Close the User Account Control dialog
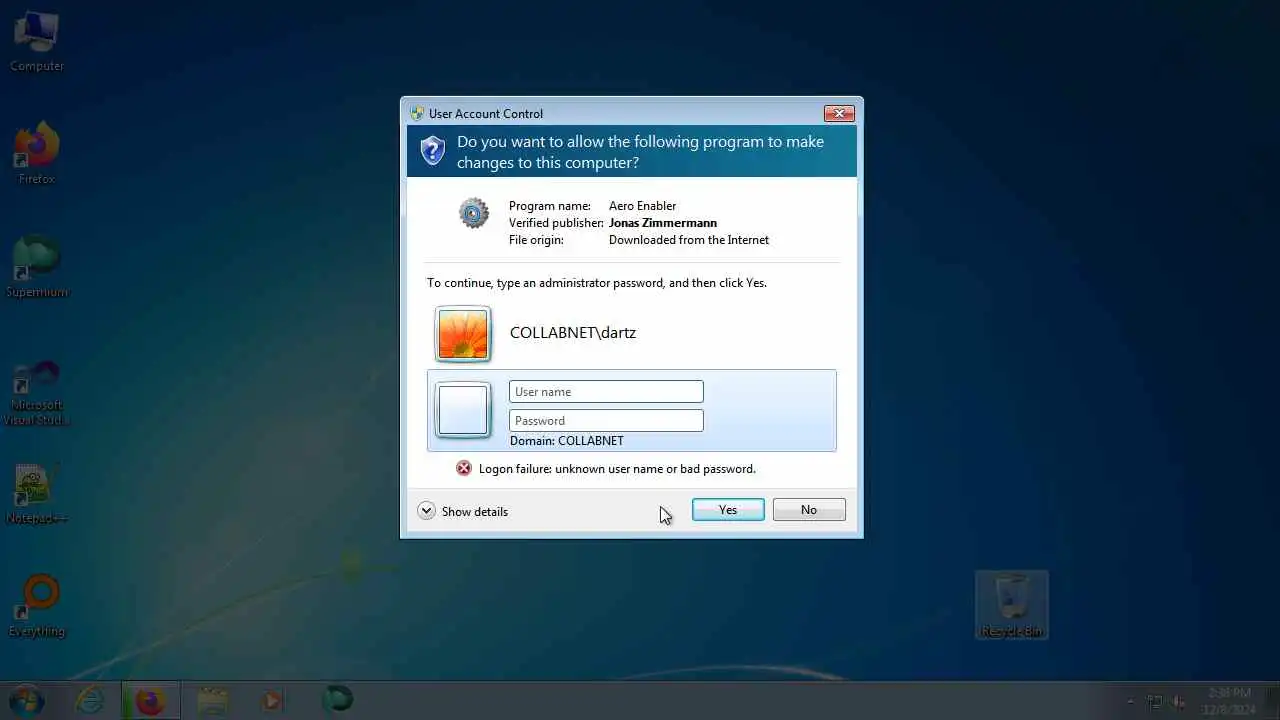1280x720 pixels. (838, 113)
